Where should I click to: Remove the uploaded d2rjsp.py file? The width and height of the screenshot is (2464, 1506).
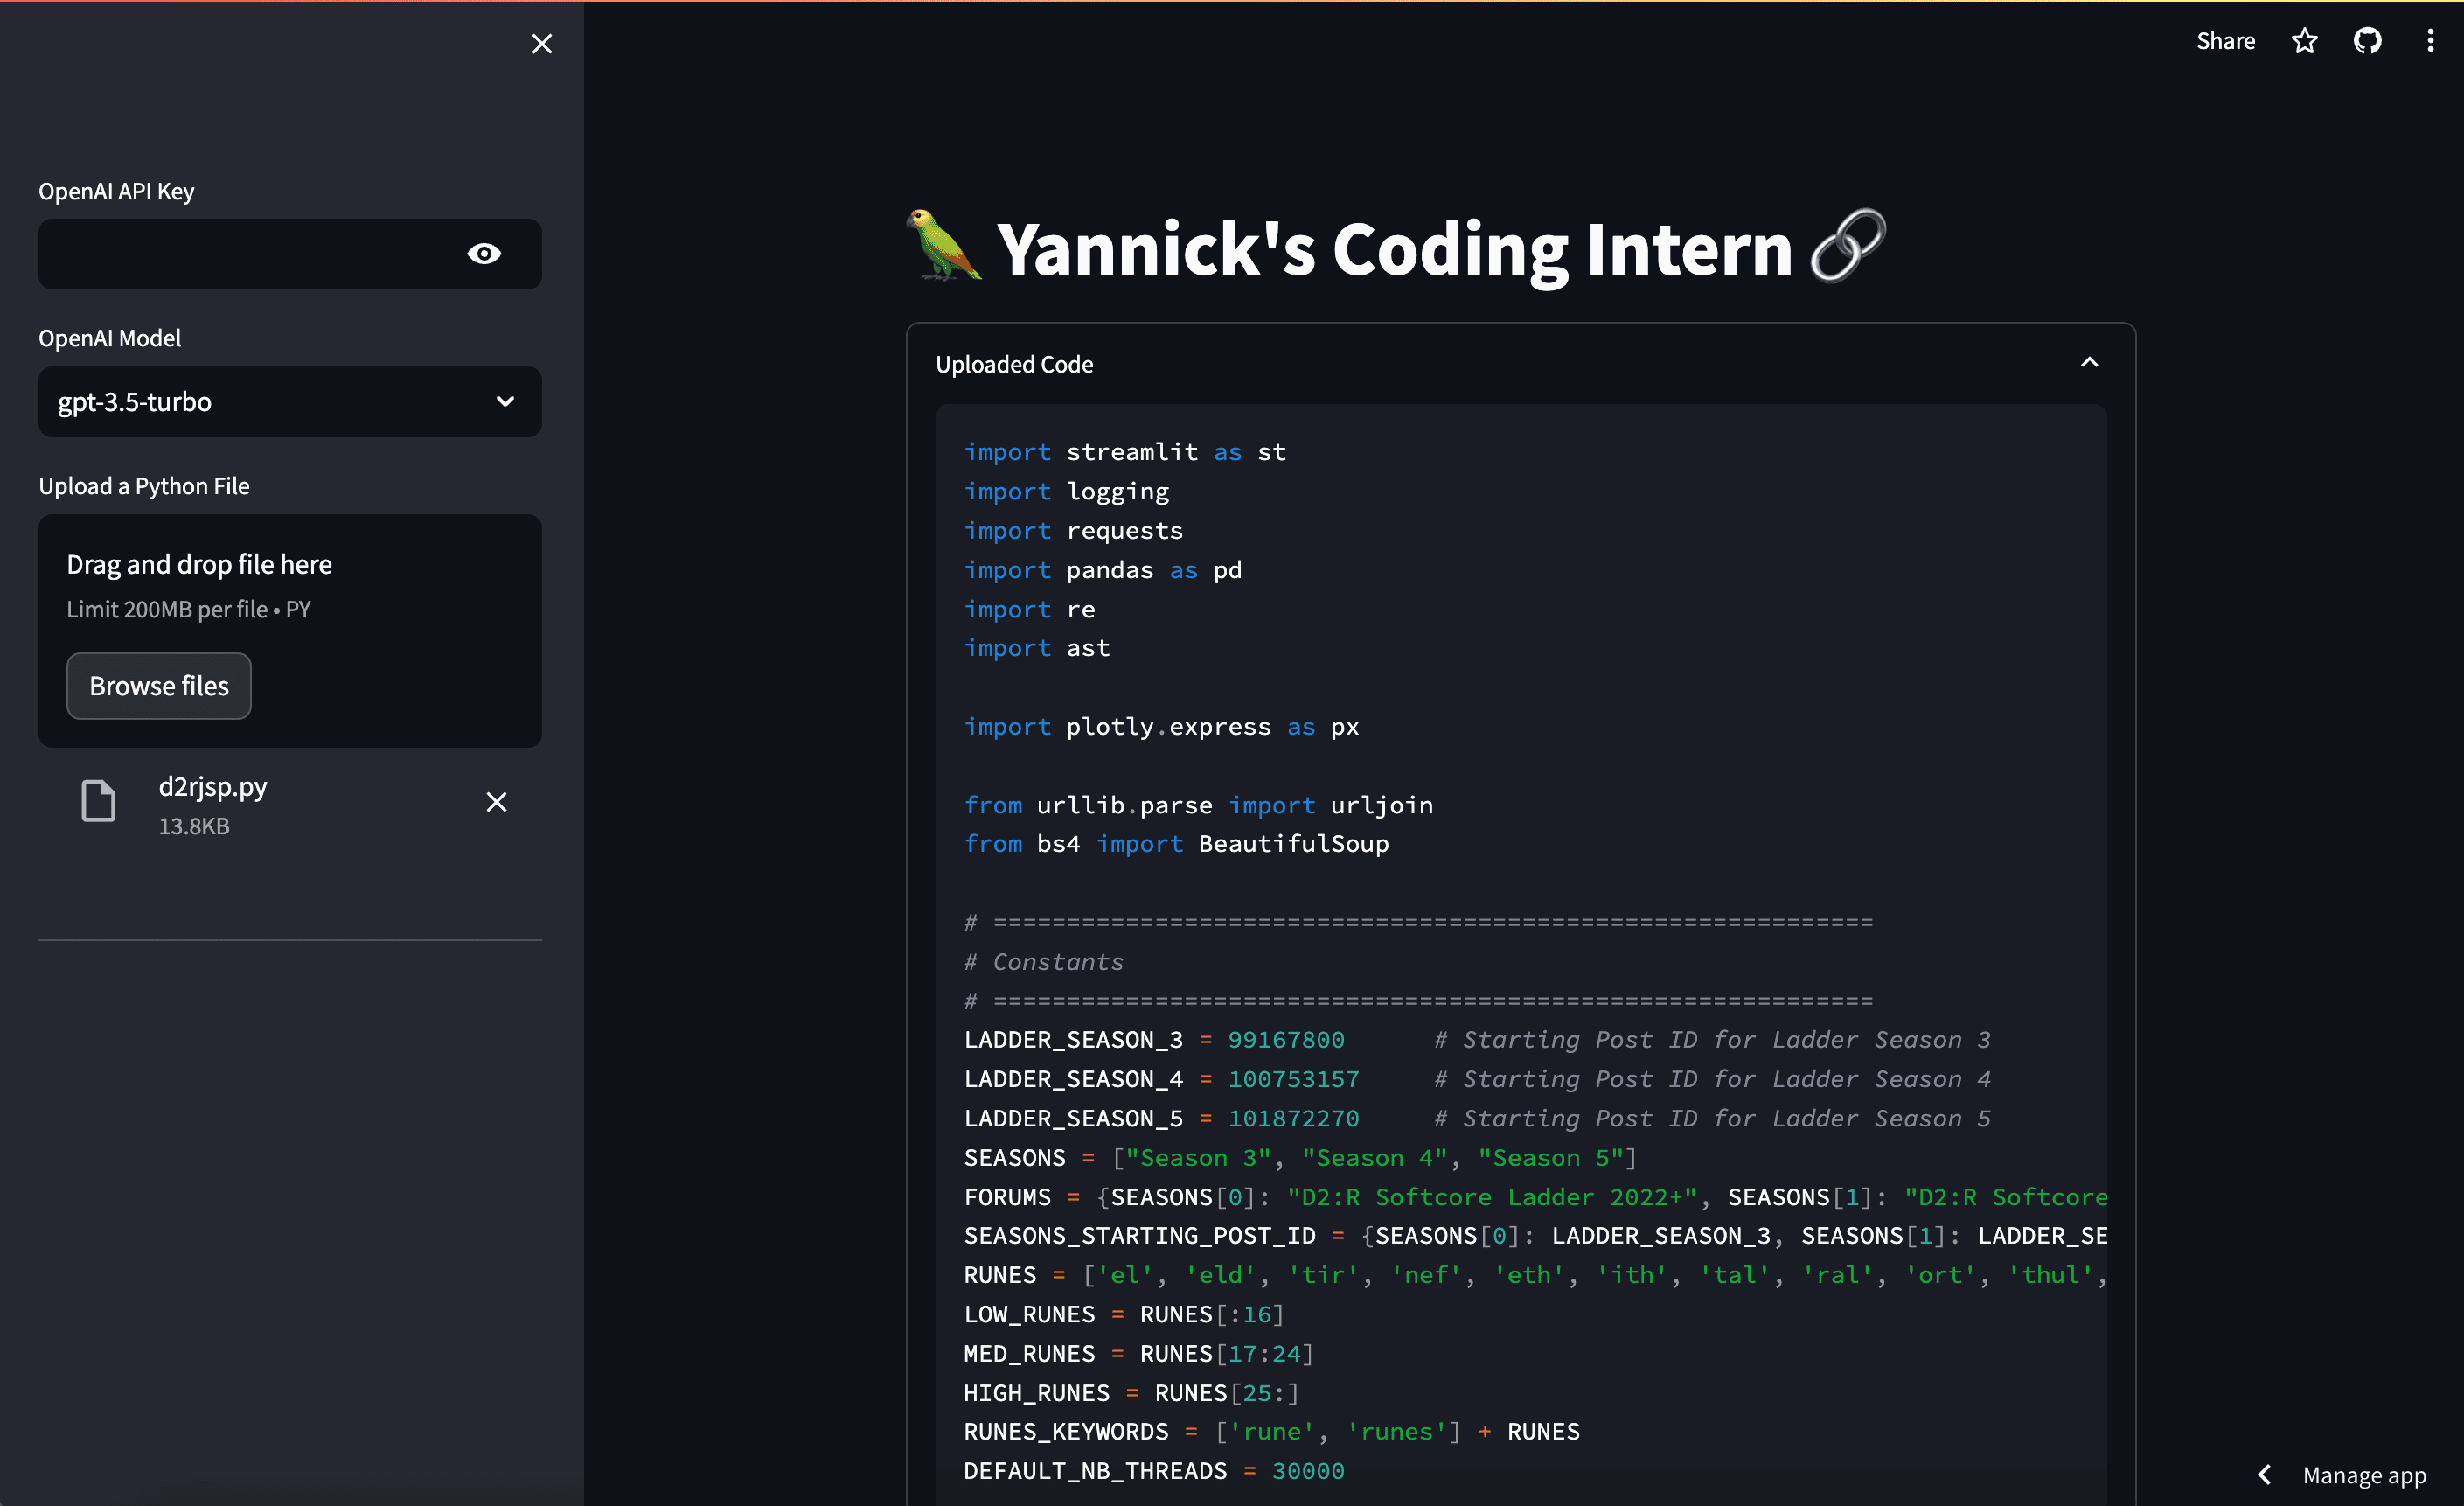[x=496, y=802]
